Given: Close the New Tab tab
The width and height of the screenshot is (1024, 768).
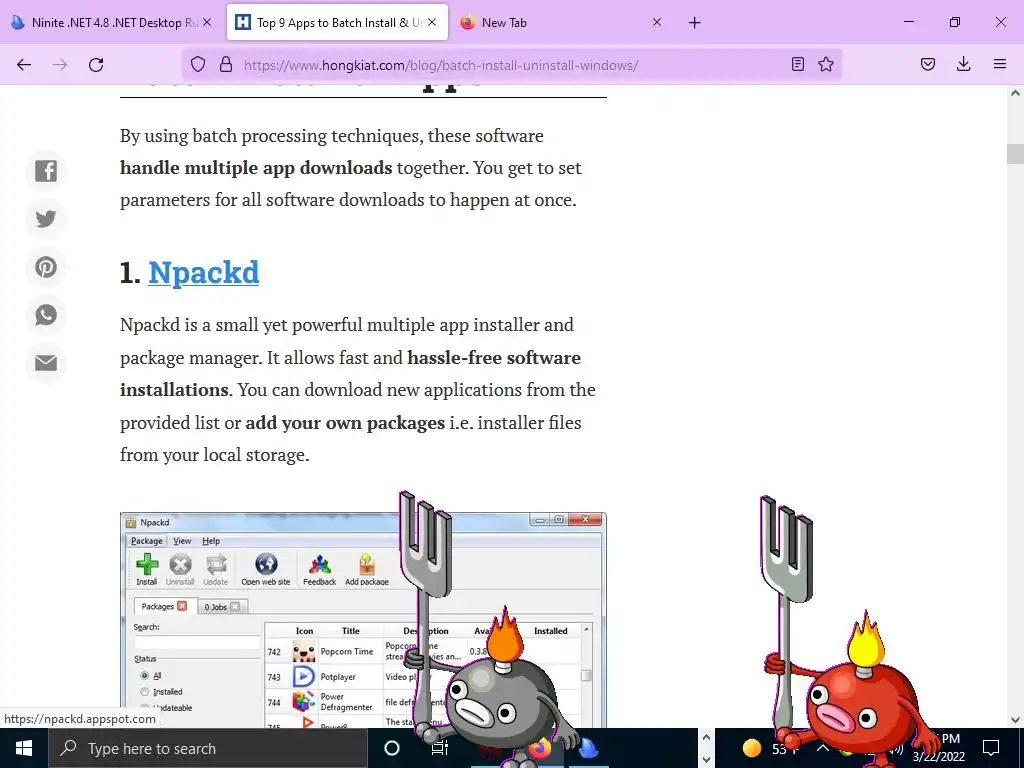Looking at the screenshot, I should tap(657, 22).
